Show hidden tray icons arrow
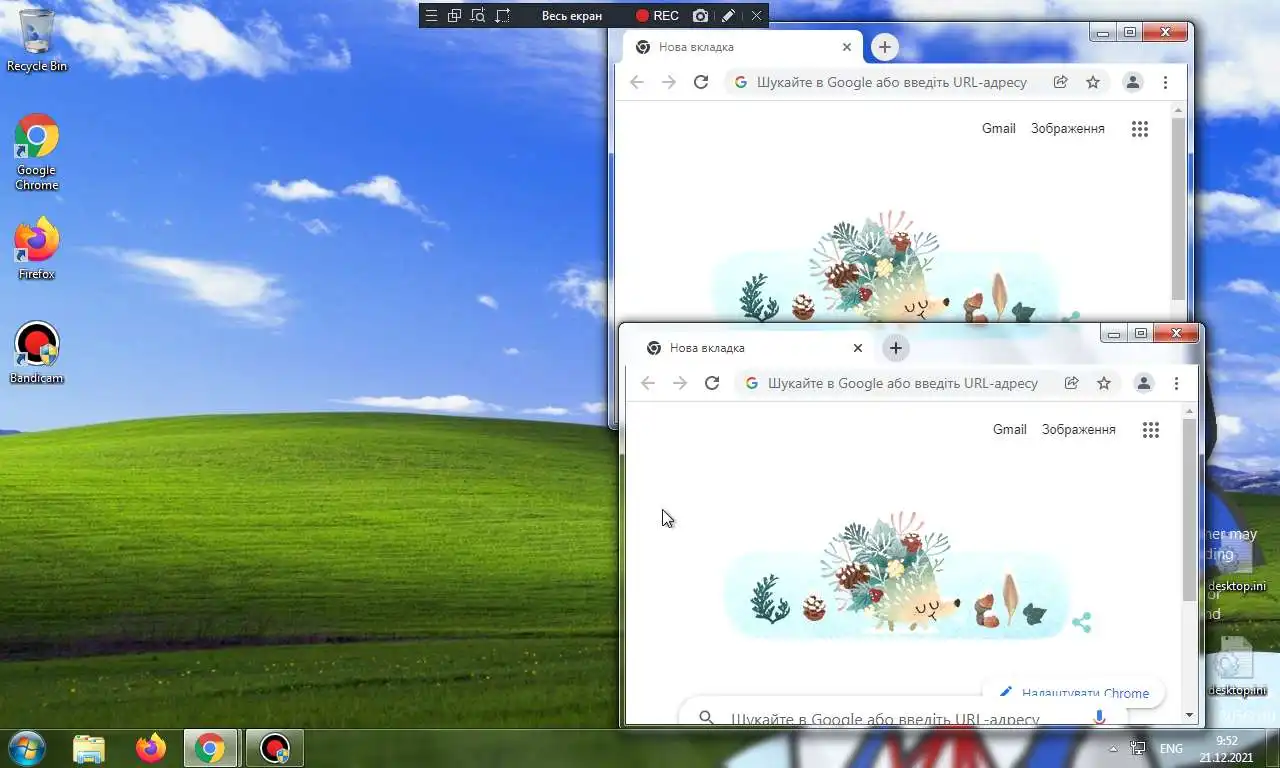Image resolution: width=1280 pixels, height=768 pixels. 1113,749
